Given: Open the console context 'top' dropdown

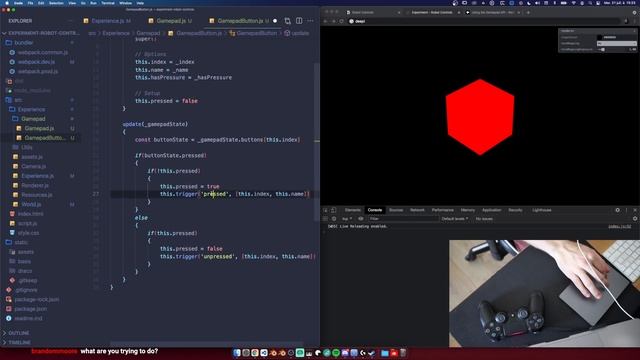Looking at the screenshot, I should point(347,219).
